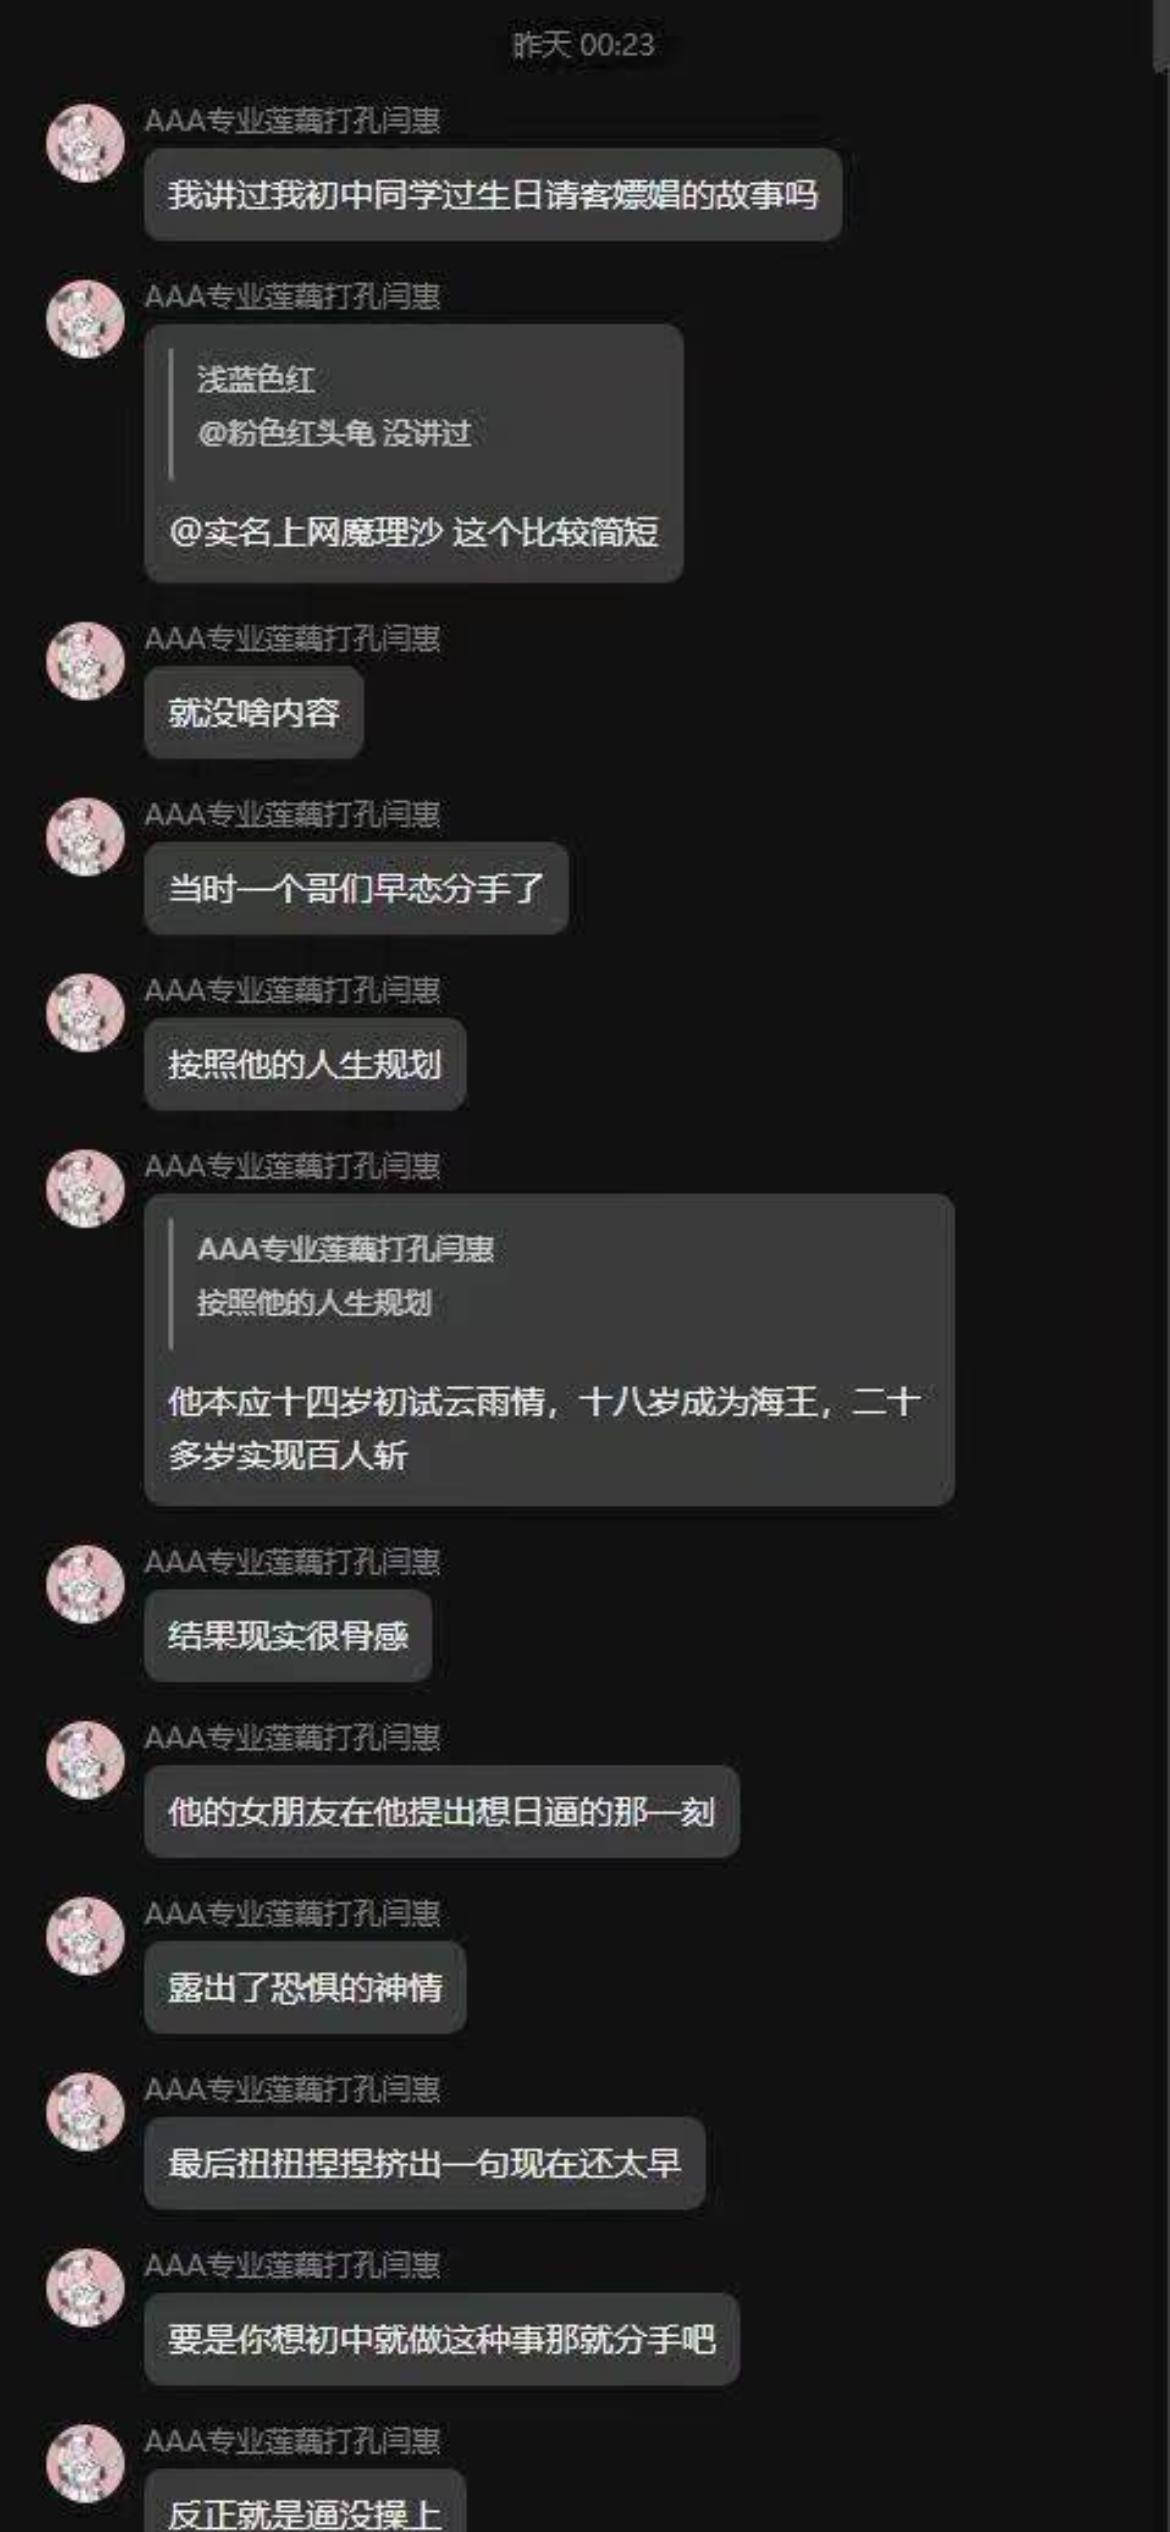Click the avatar beside 当时一个哥们早恋分手了
The width and height of the screenshot is (1170, 2532).
pos(85,837)
